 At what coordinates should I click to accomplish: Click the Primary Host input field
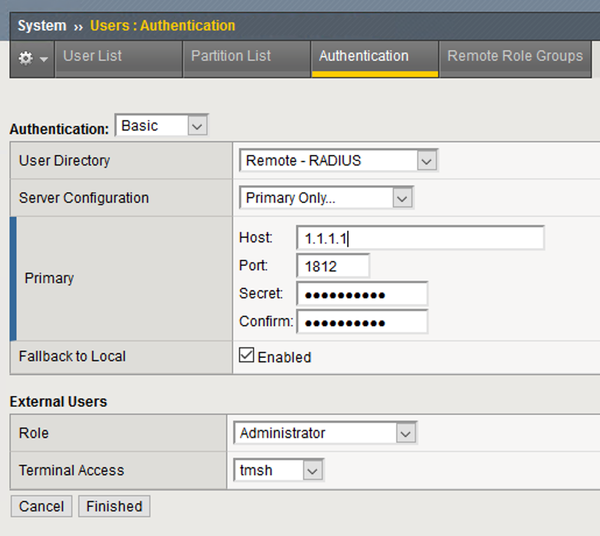click(x=420, y=238)
